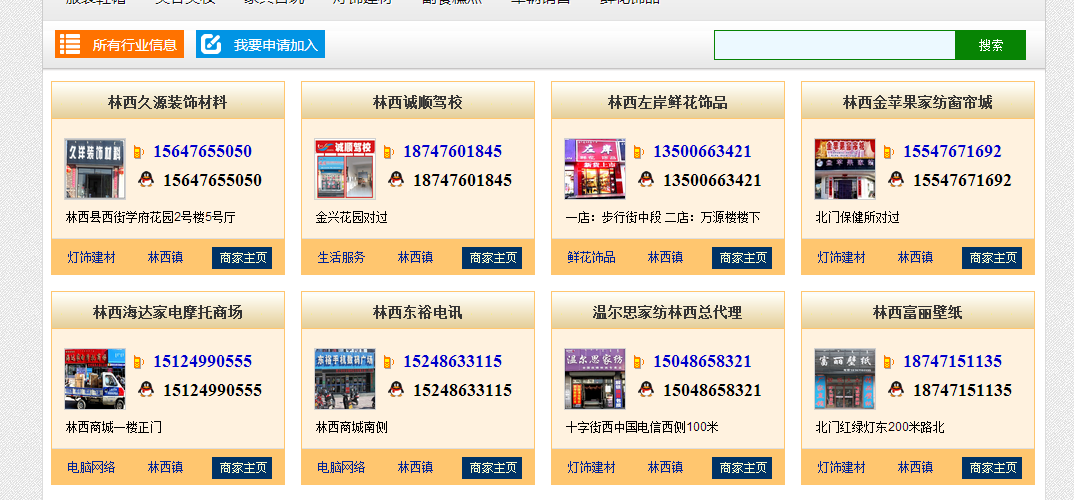The width and height of the screenshot is (1074, 500).
Task: Select 鲜花饰品 category link
Action: 591,258
